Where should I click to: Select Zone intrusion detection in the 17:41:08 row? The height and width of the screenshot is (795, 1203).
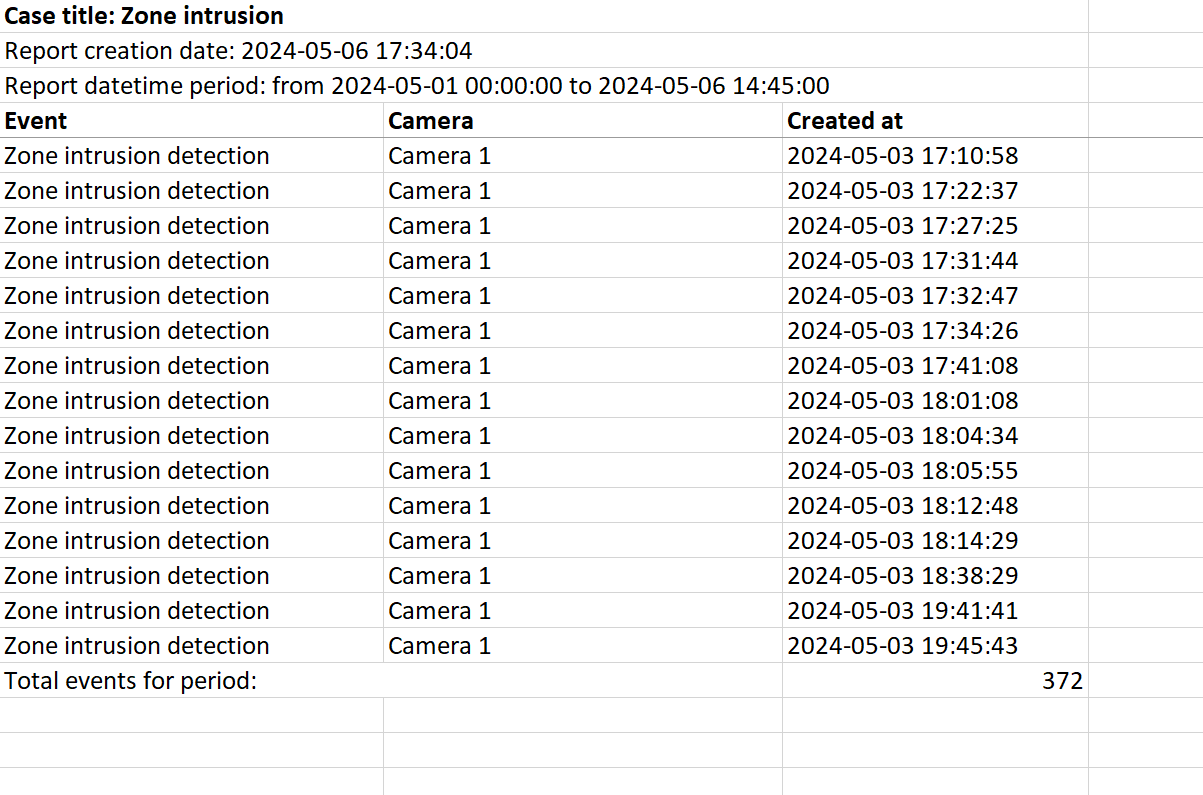point(137,366)
